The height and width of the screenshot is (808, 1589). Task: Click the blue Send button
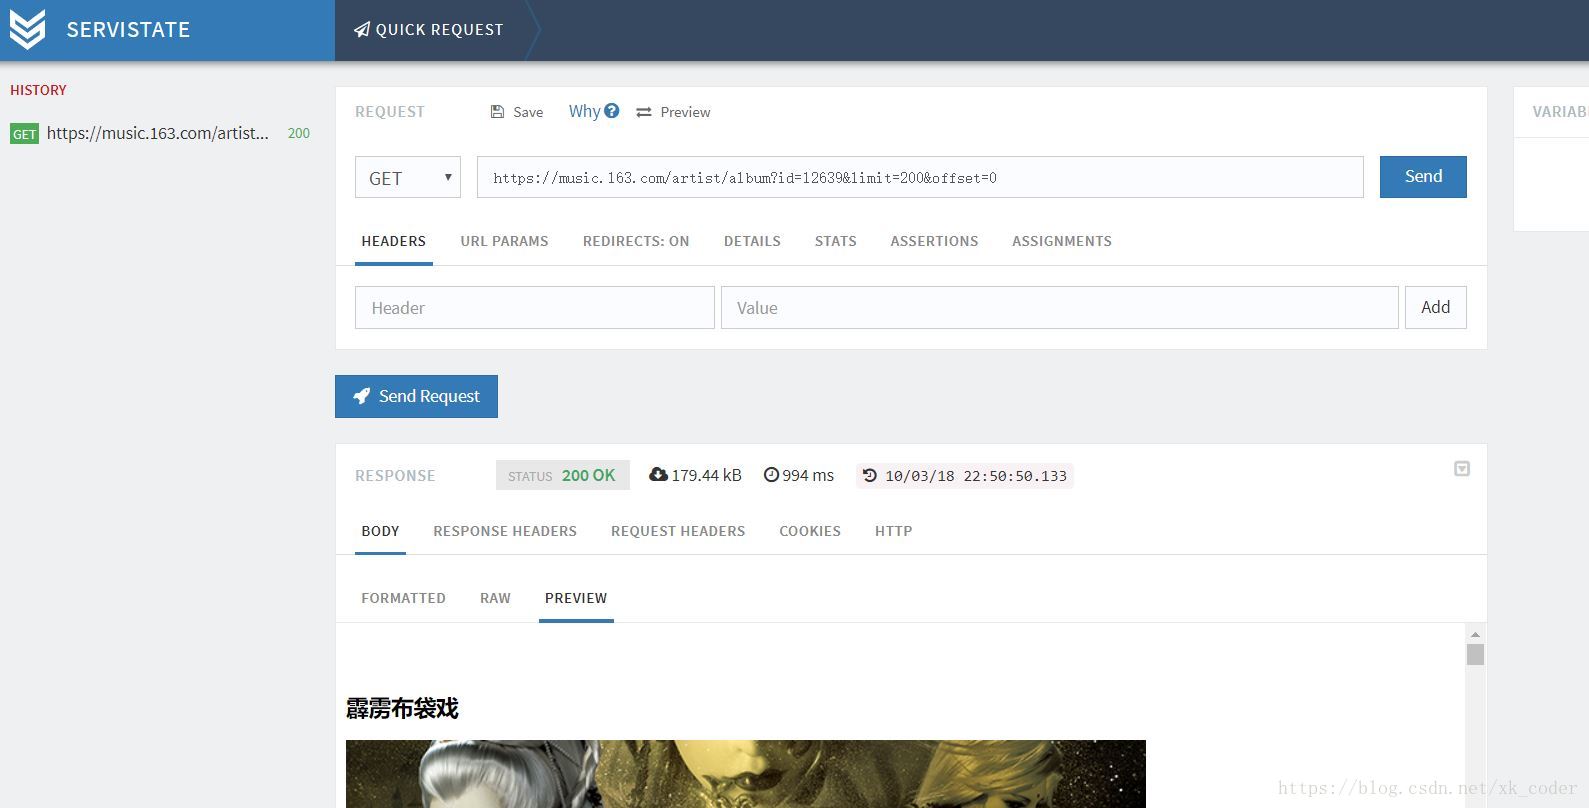coord(1423,177)
